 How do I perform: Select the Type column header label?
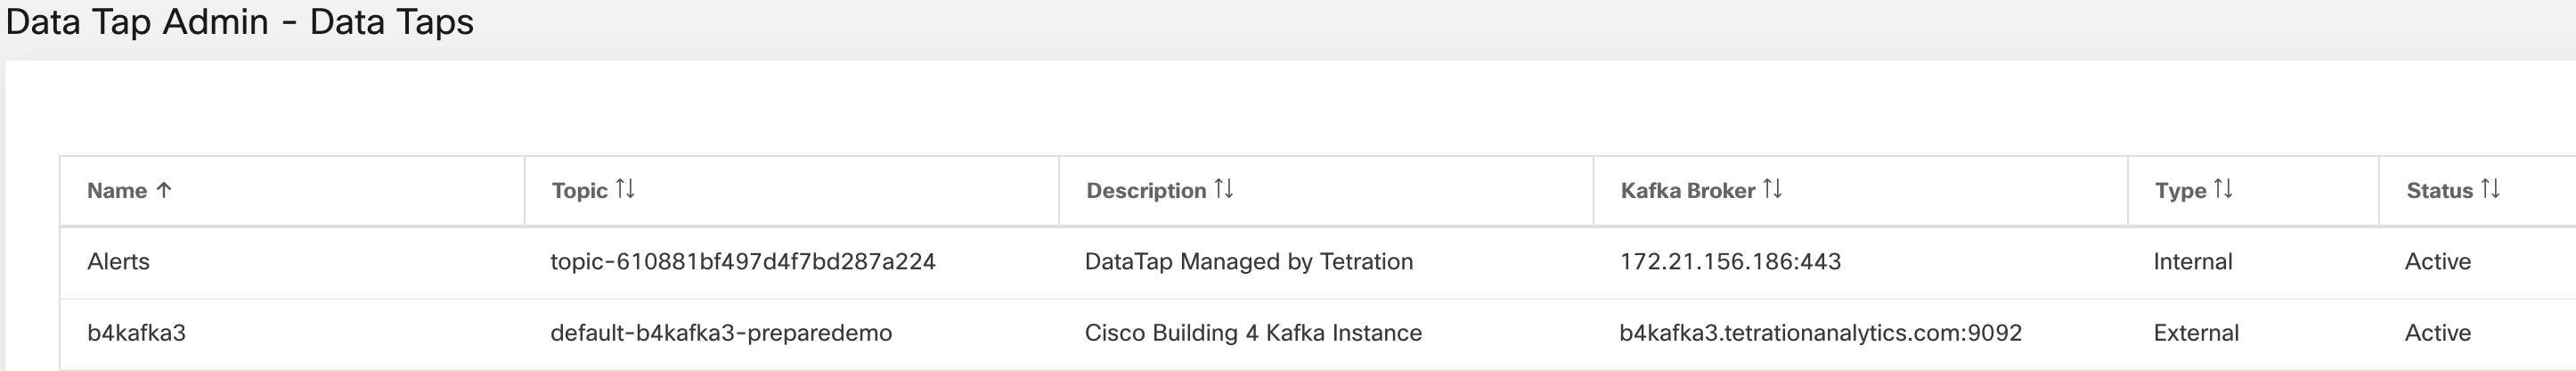[2181, 191]
